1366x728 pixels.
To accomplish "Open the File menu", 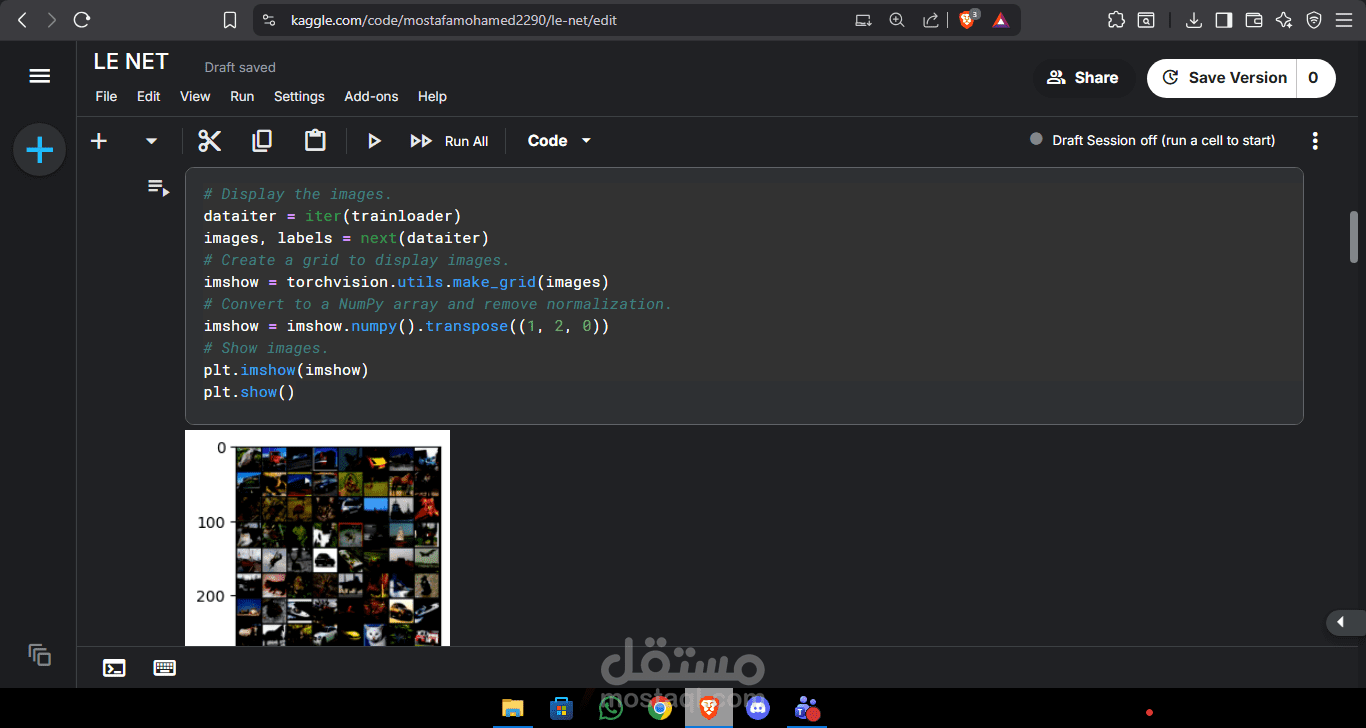I will pyautogui.click(x=106, y=96).
